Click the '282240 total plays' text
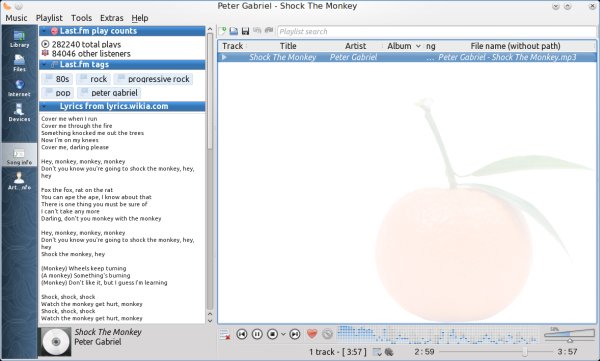 point(86,44)
